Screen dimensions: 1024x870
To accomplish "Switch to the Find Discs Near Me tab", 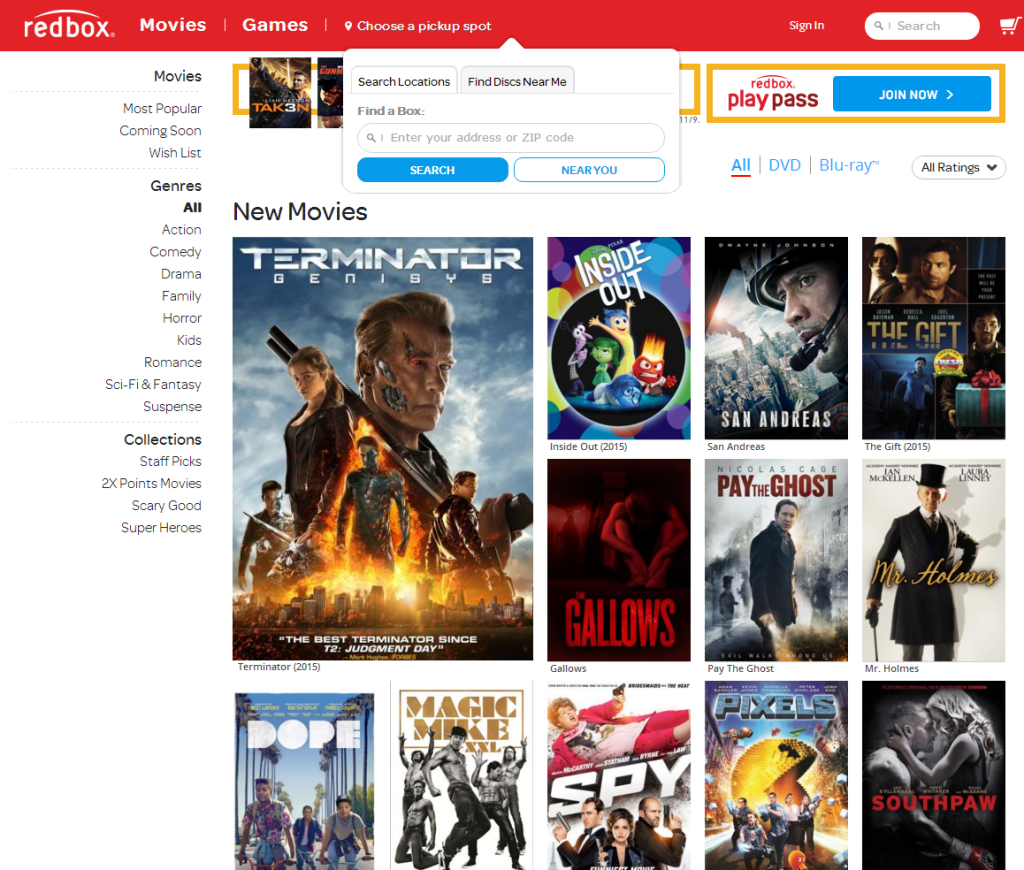I will [x=517, y=81].
